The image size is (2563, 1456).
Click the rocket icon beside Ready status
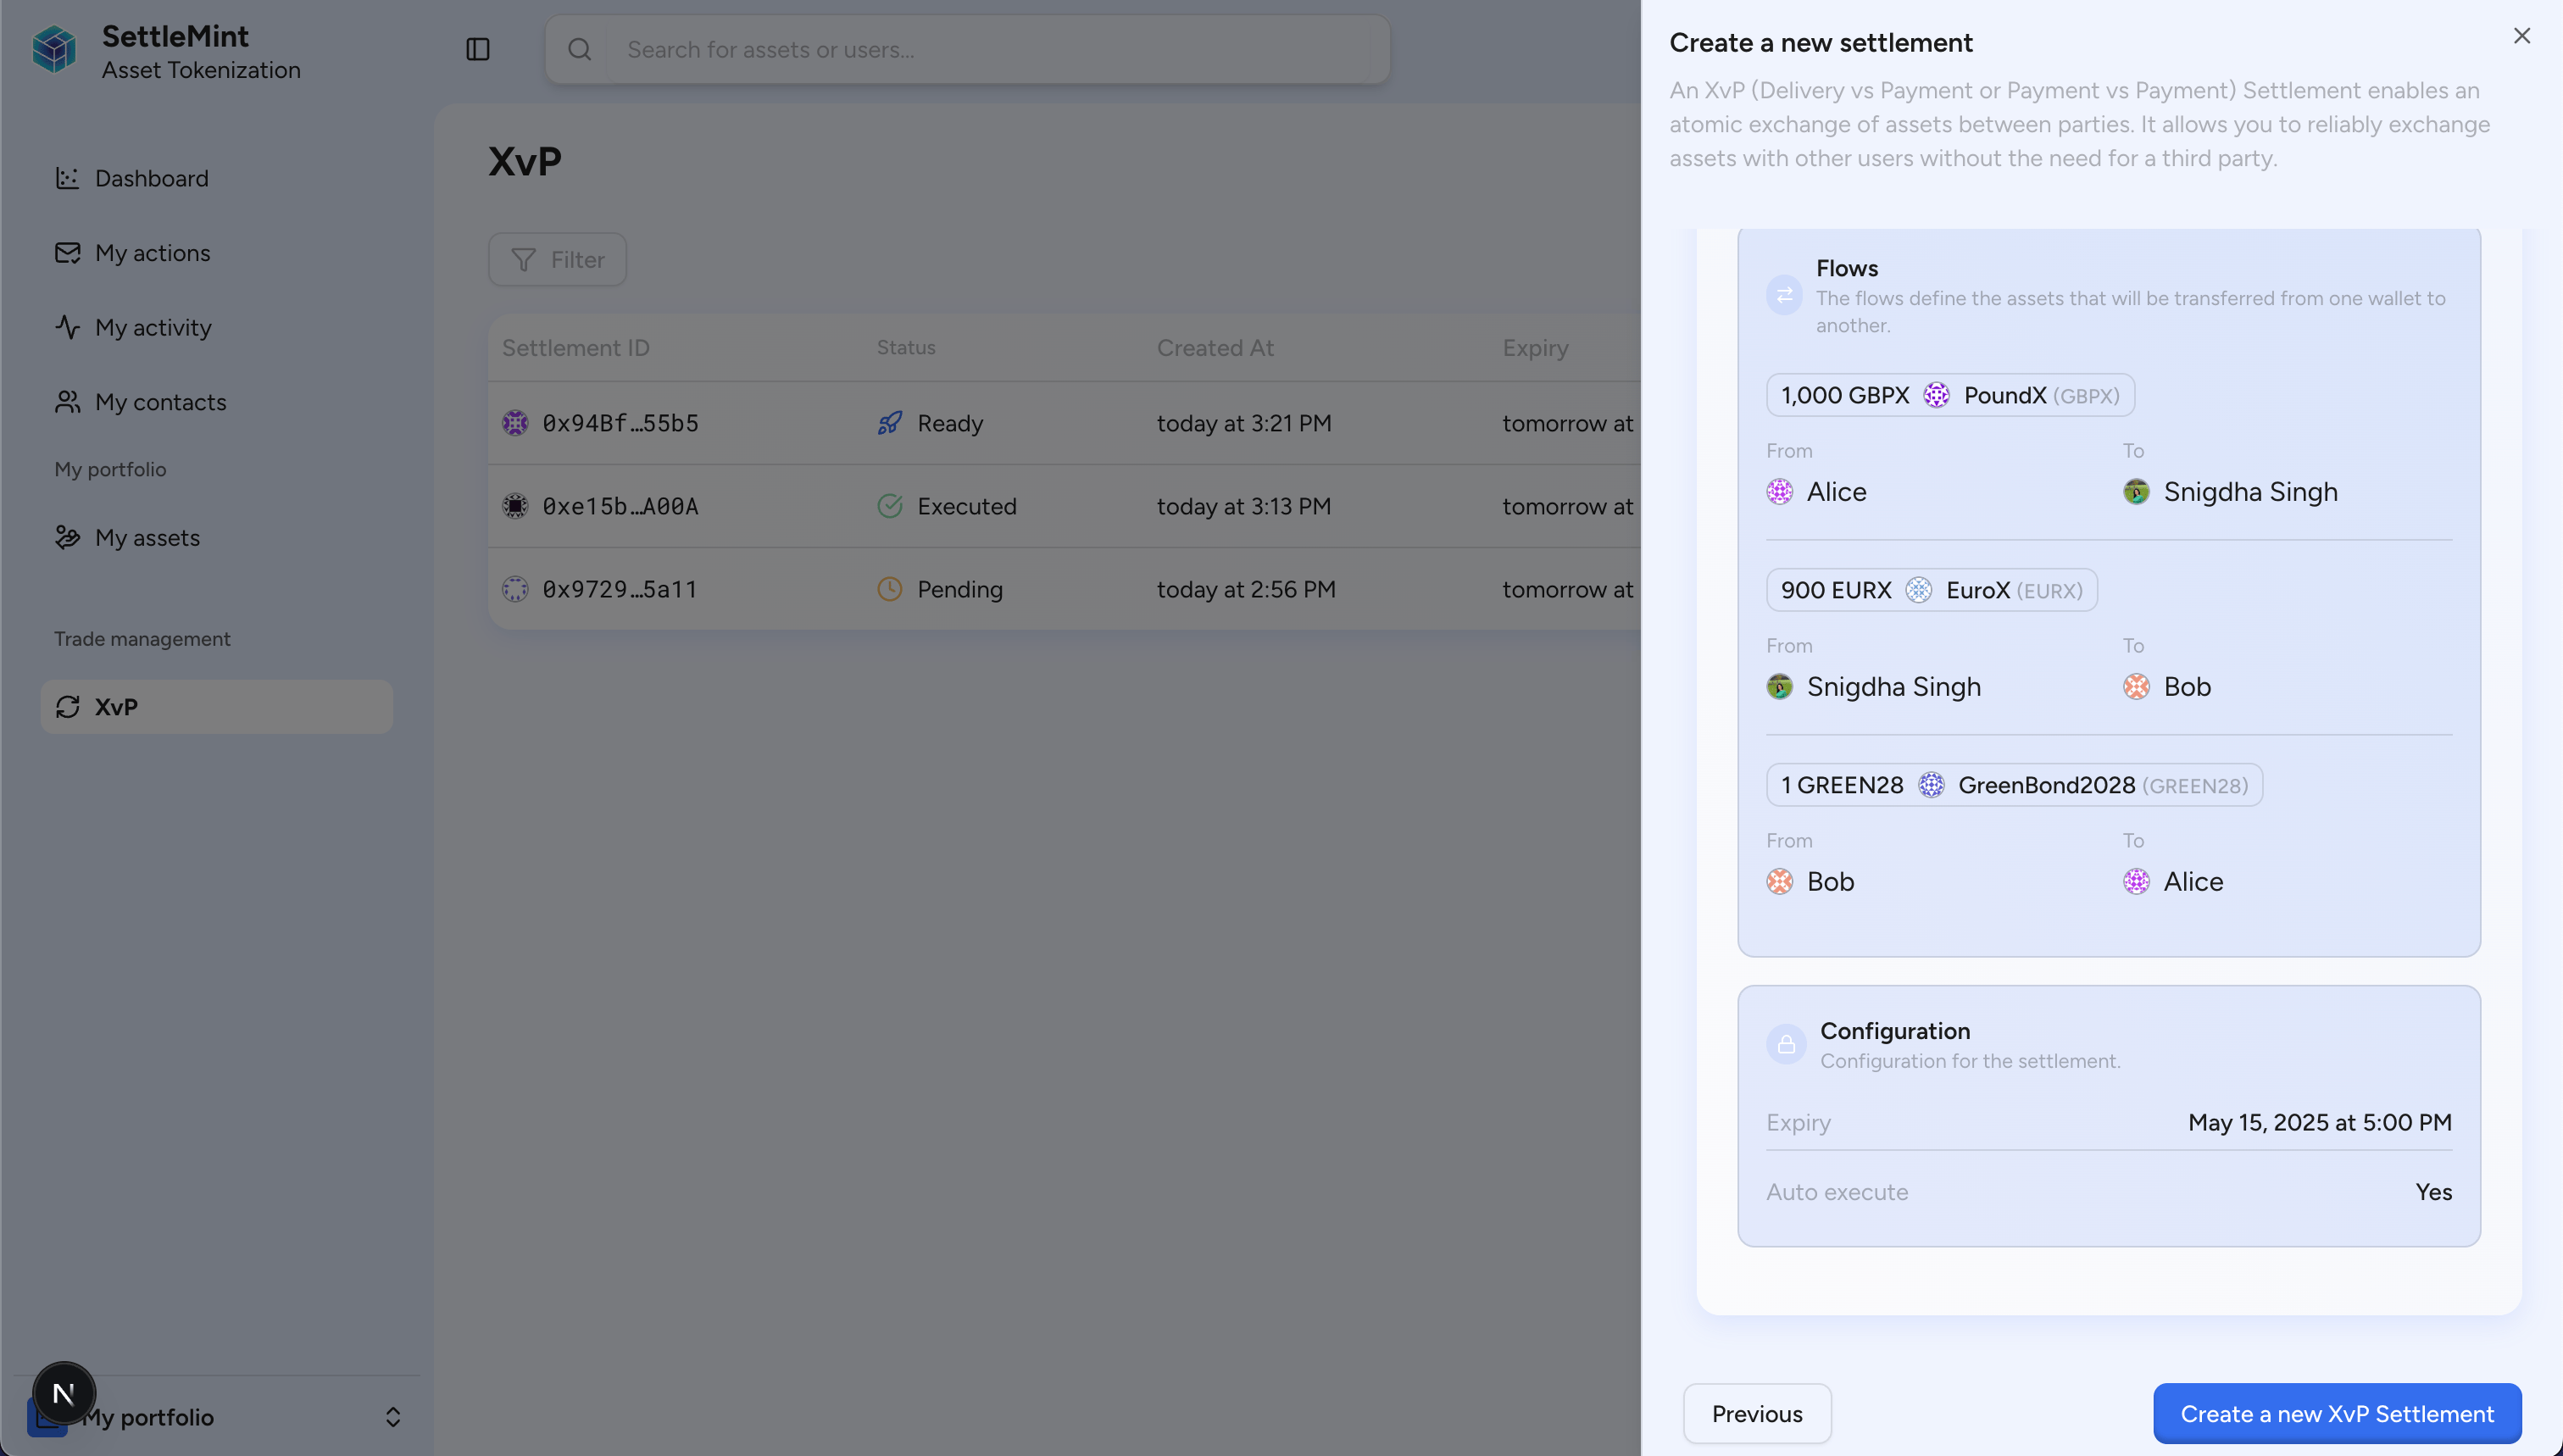(889, 423)
